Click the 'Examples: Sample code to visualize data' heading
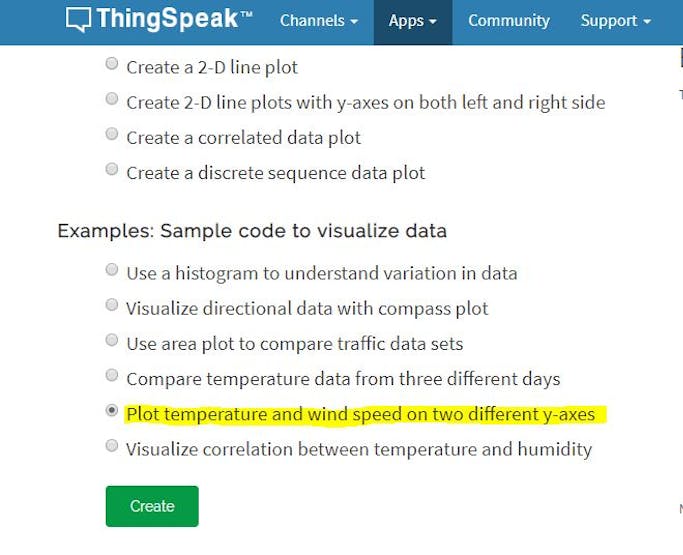This screenshot has width=683, height=555. (251, 231)
